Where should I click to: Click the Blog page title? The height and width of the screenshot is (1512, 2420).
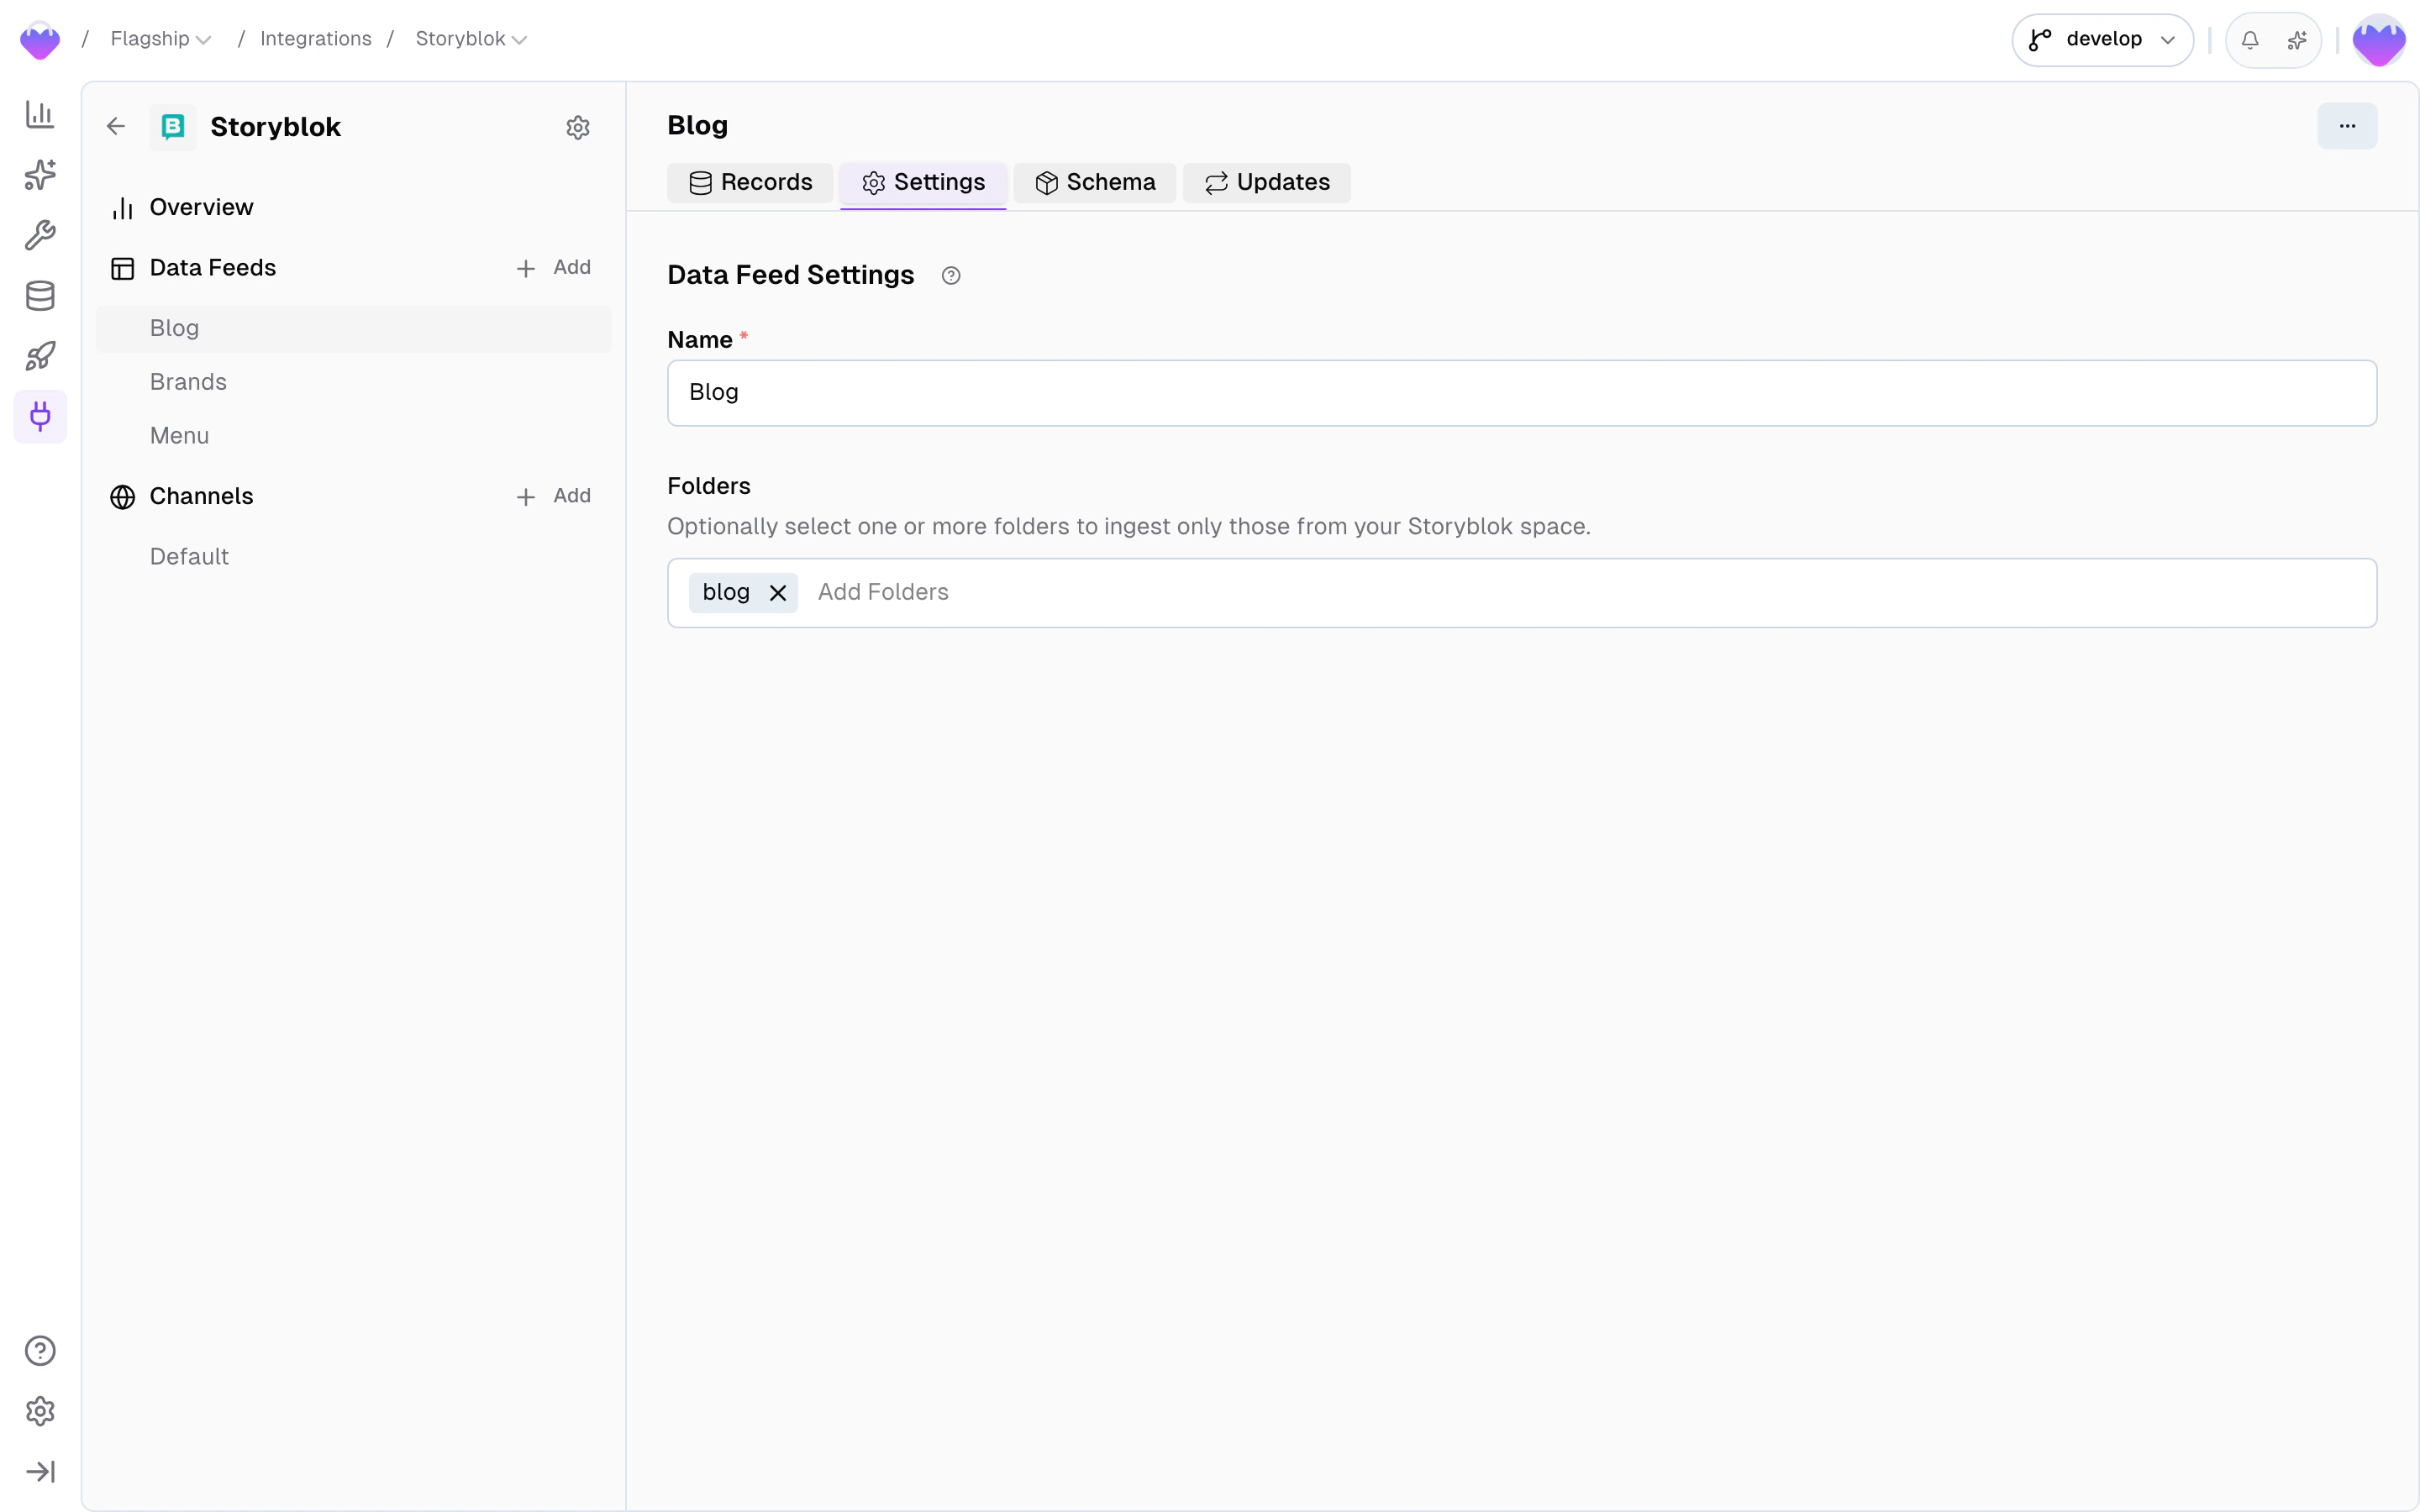698,126
